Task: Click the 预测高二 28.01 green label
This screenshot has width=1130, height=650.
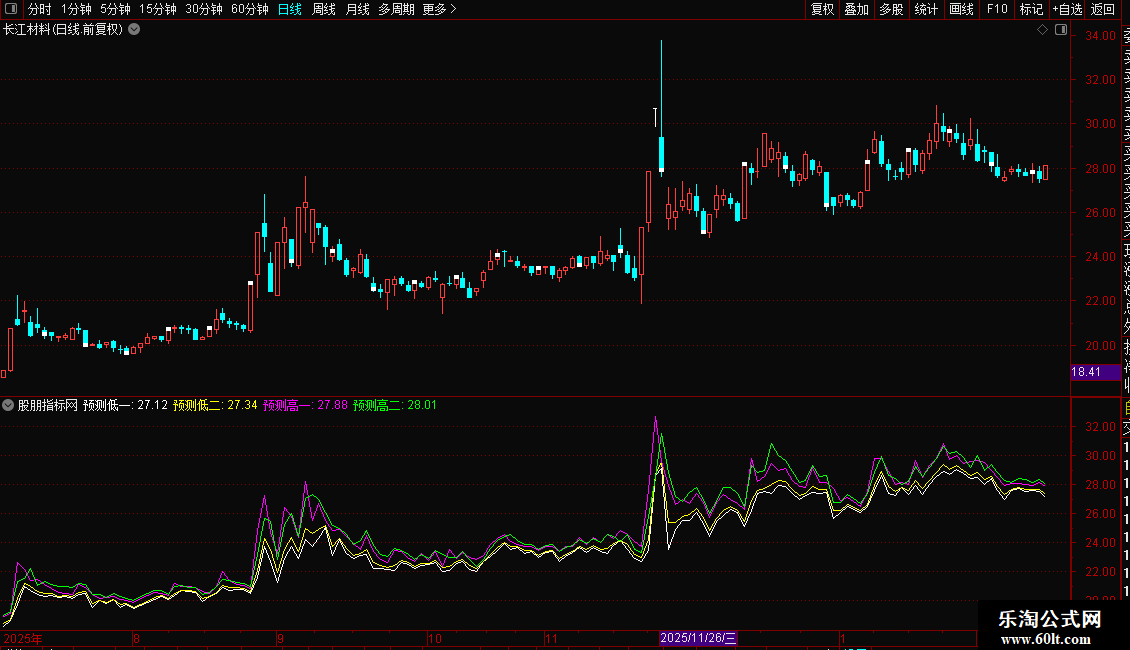Action: (395, 405)
